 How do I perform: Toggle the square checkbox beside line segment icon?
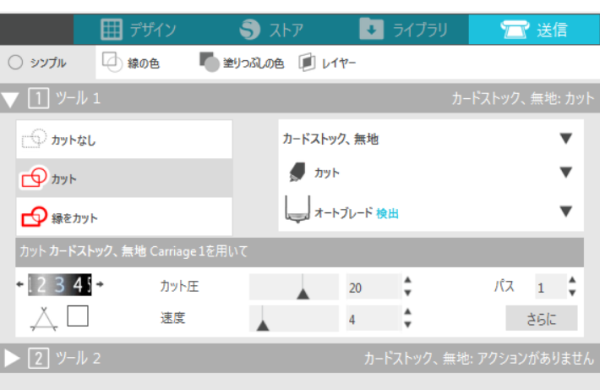point(78,316)
